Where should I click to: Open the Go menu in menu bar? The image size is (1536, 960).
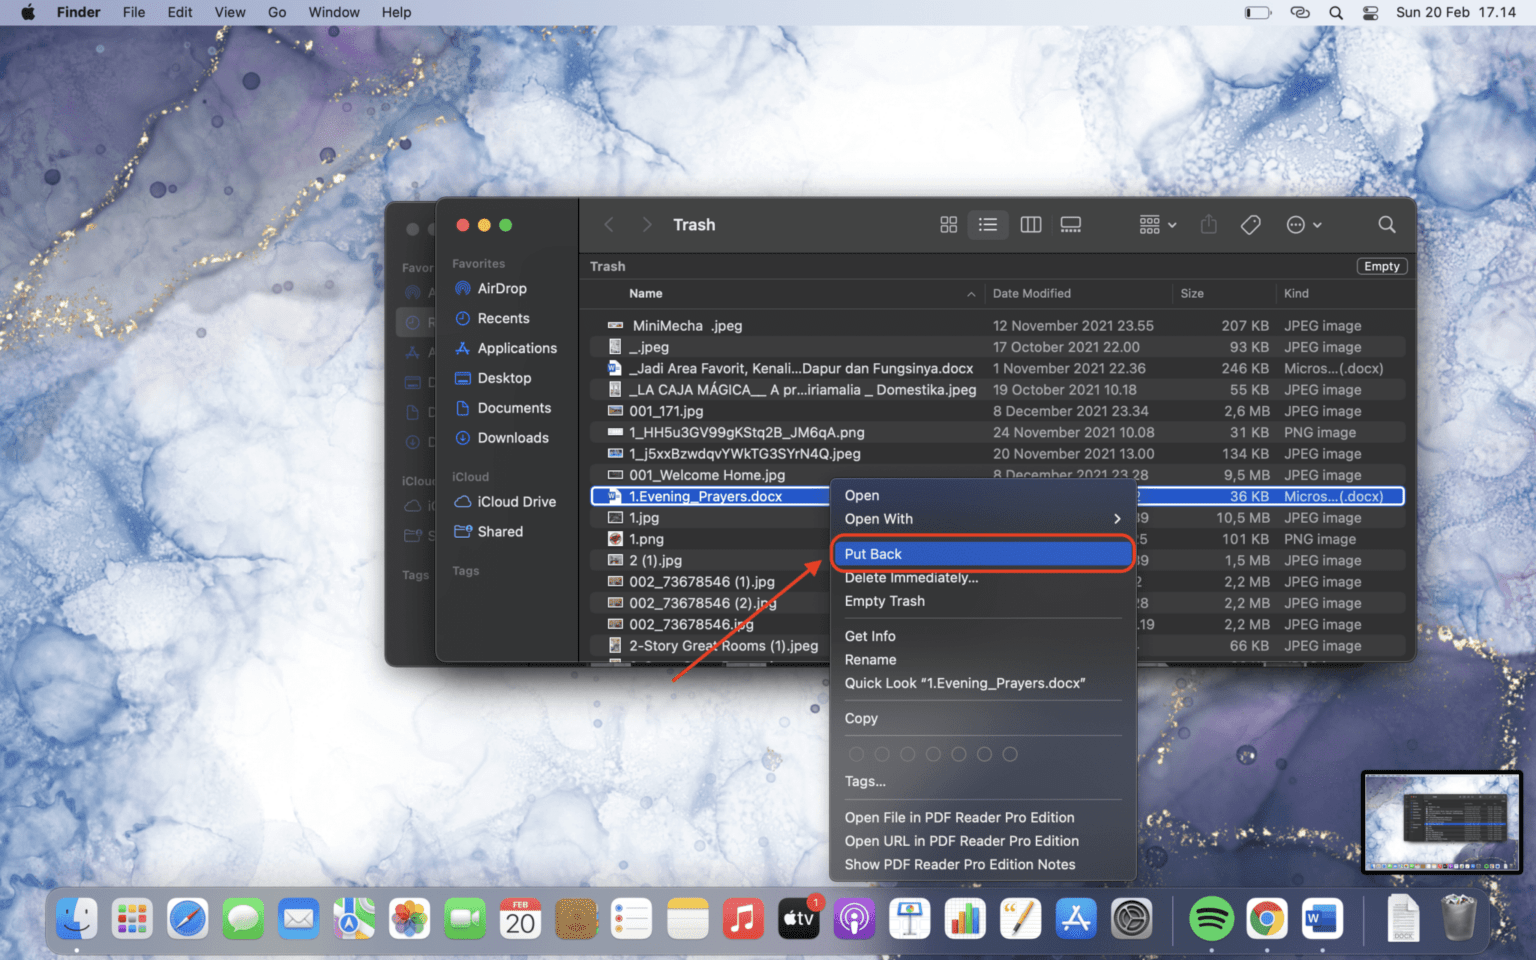click(x=277, y=12)
